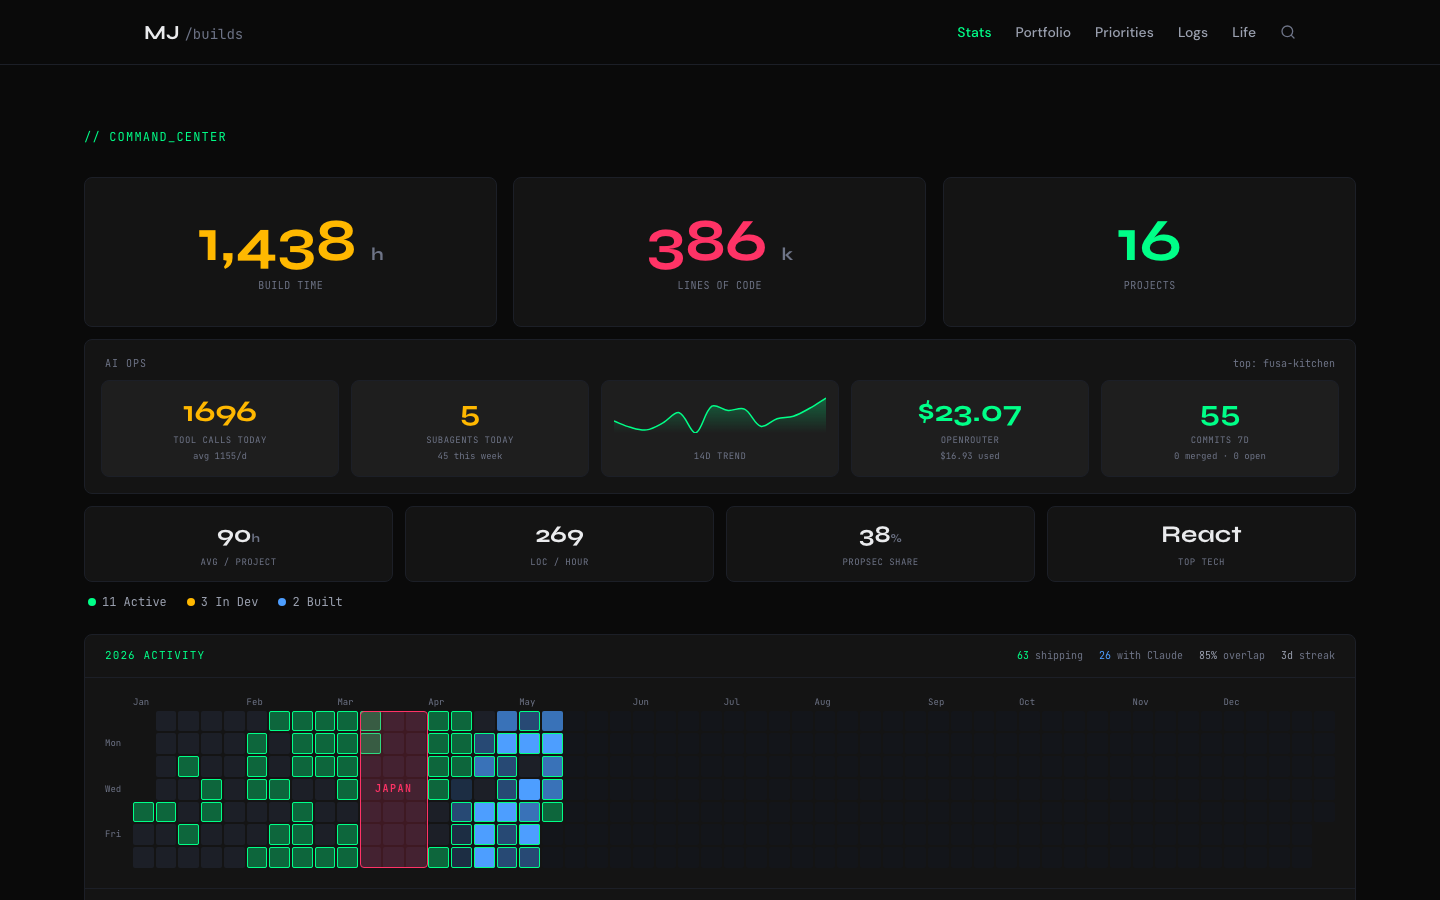Open the 14D Trend sparkline chart

tap(720, 428)
